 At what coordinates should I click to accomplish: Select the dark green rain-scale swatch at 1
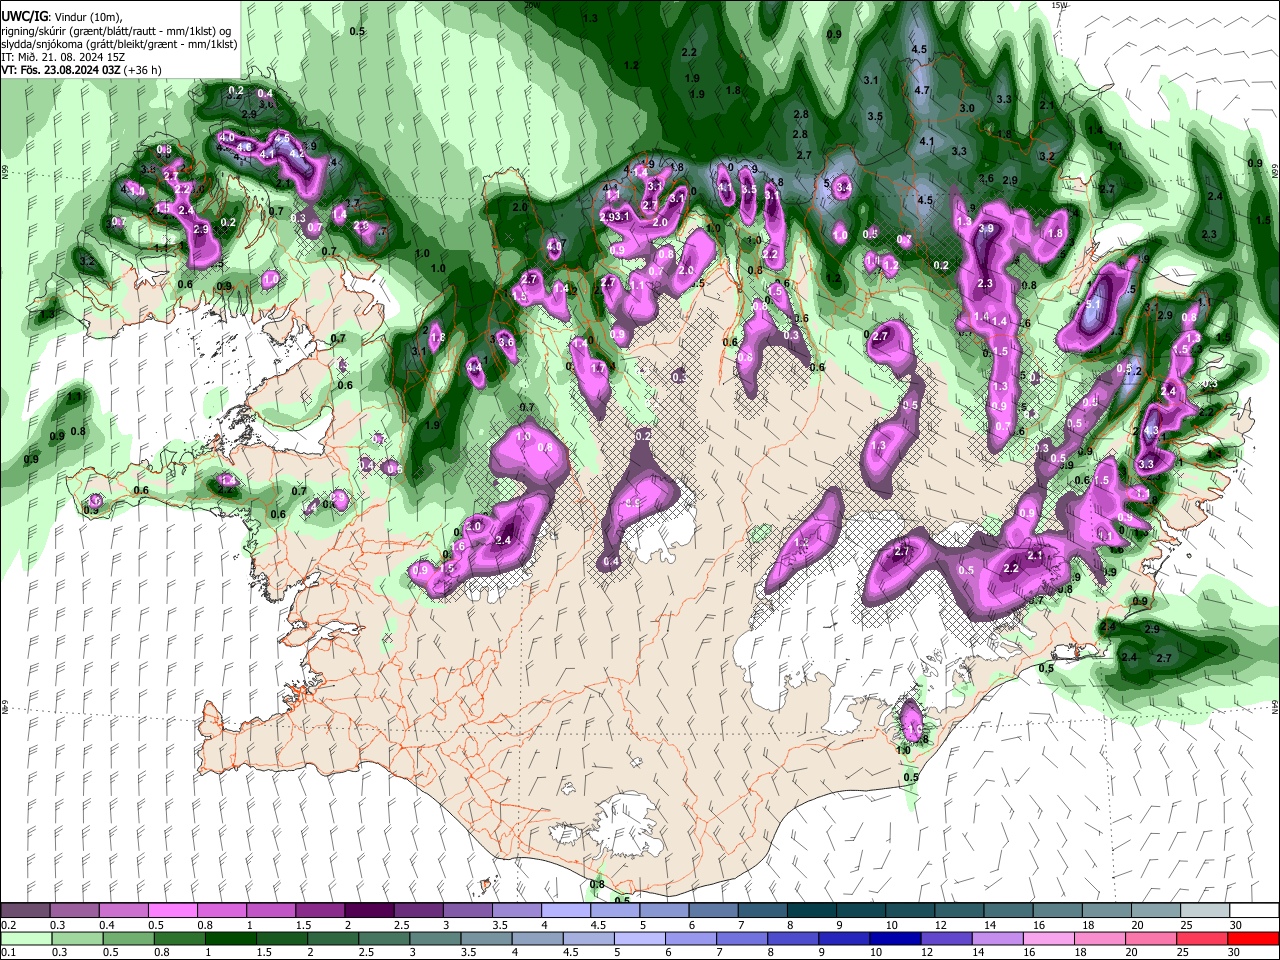pos(231,939)
